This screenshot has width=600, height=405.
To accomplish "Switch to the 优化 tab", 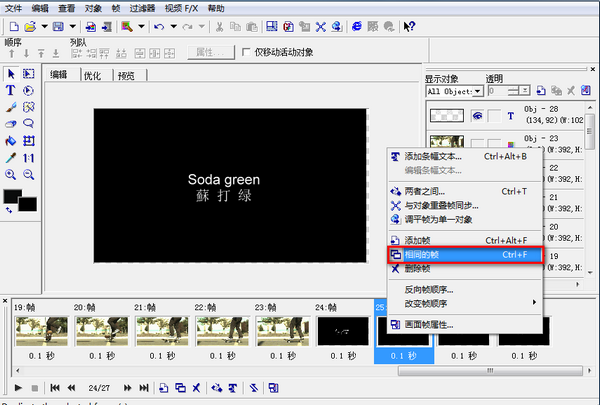I will [x=92, y=75].
